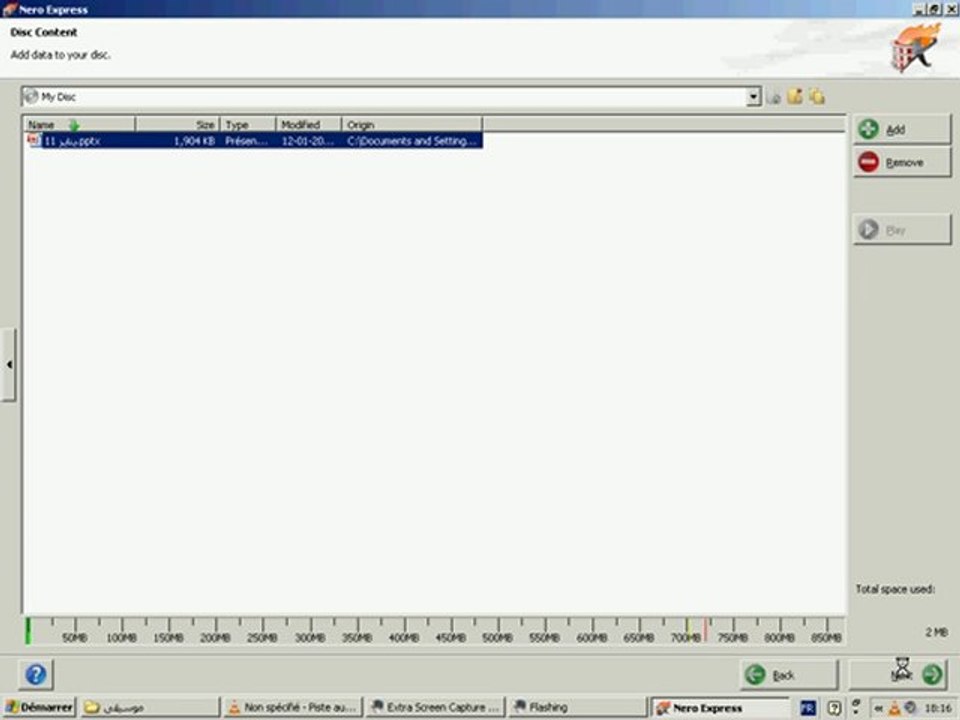Sort the list by Type column
The width and height of the screenshot is (960, 720).
click(248, 125)
